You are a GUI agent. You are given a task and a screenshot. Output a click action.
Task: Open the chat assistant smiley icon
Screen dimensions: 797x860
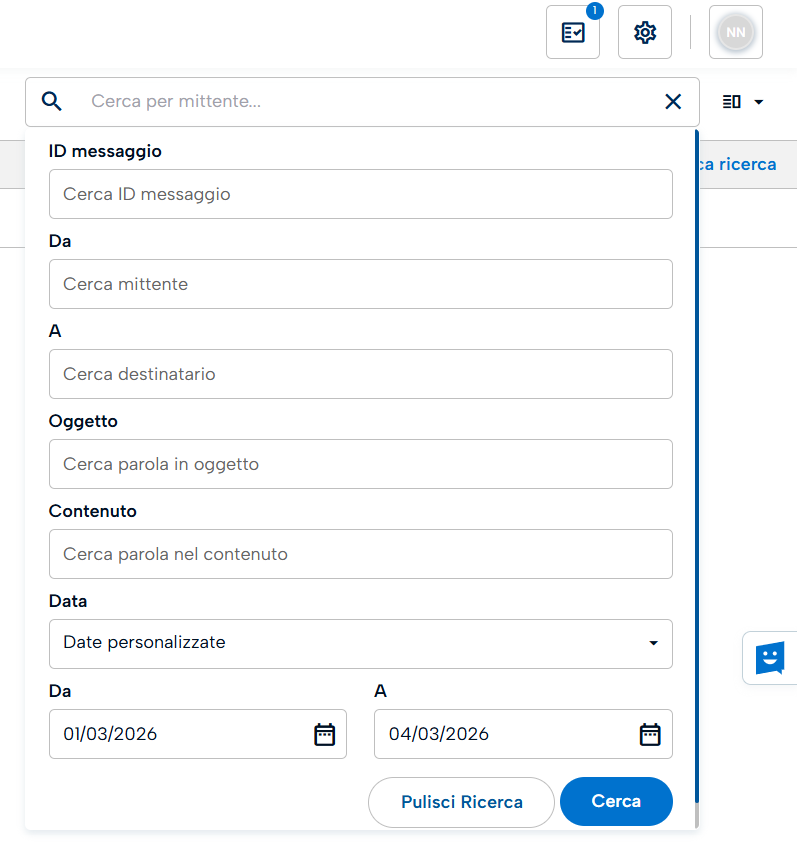pos(769,658)
